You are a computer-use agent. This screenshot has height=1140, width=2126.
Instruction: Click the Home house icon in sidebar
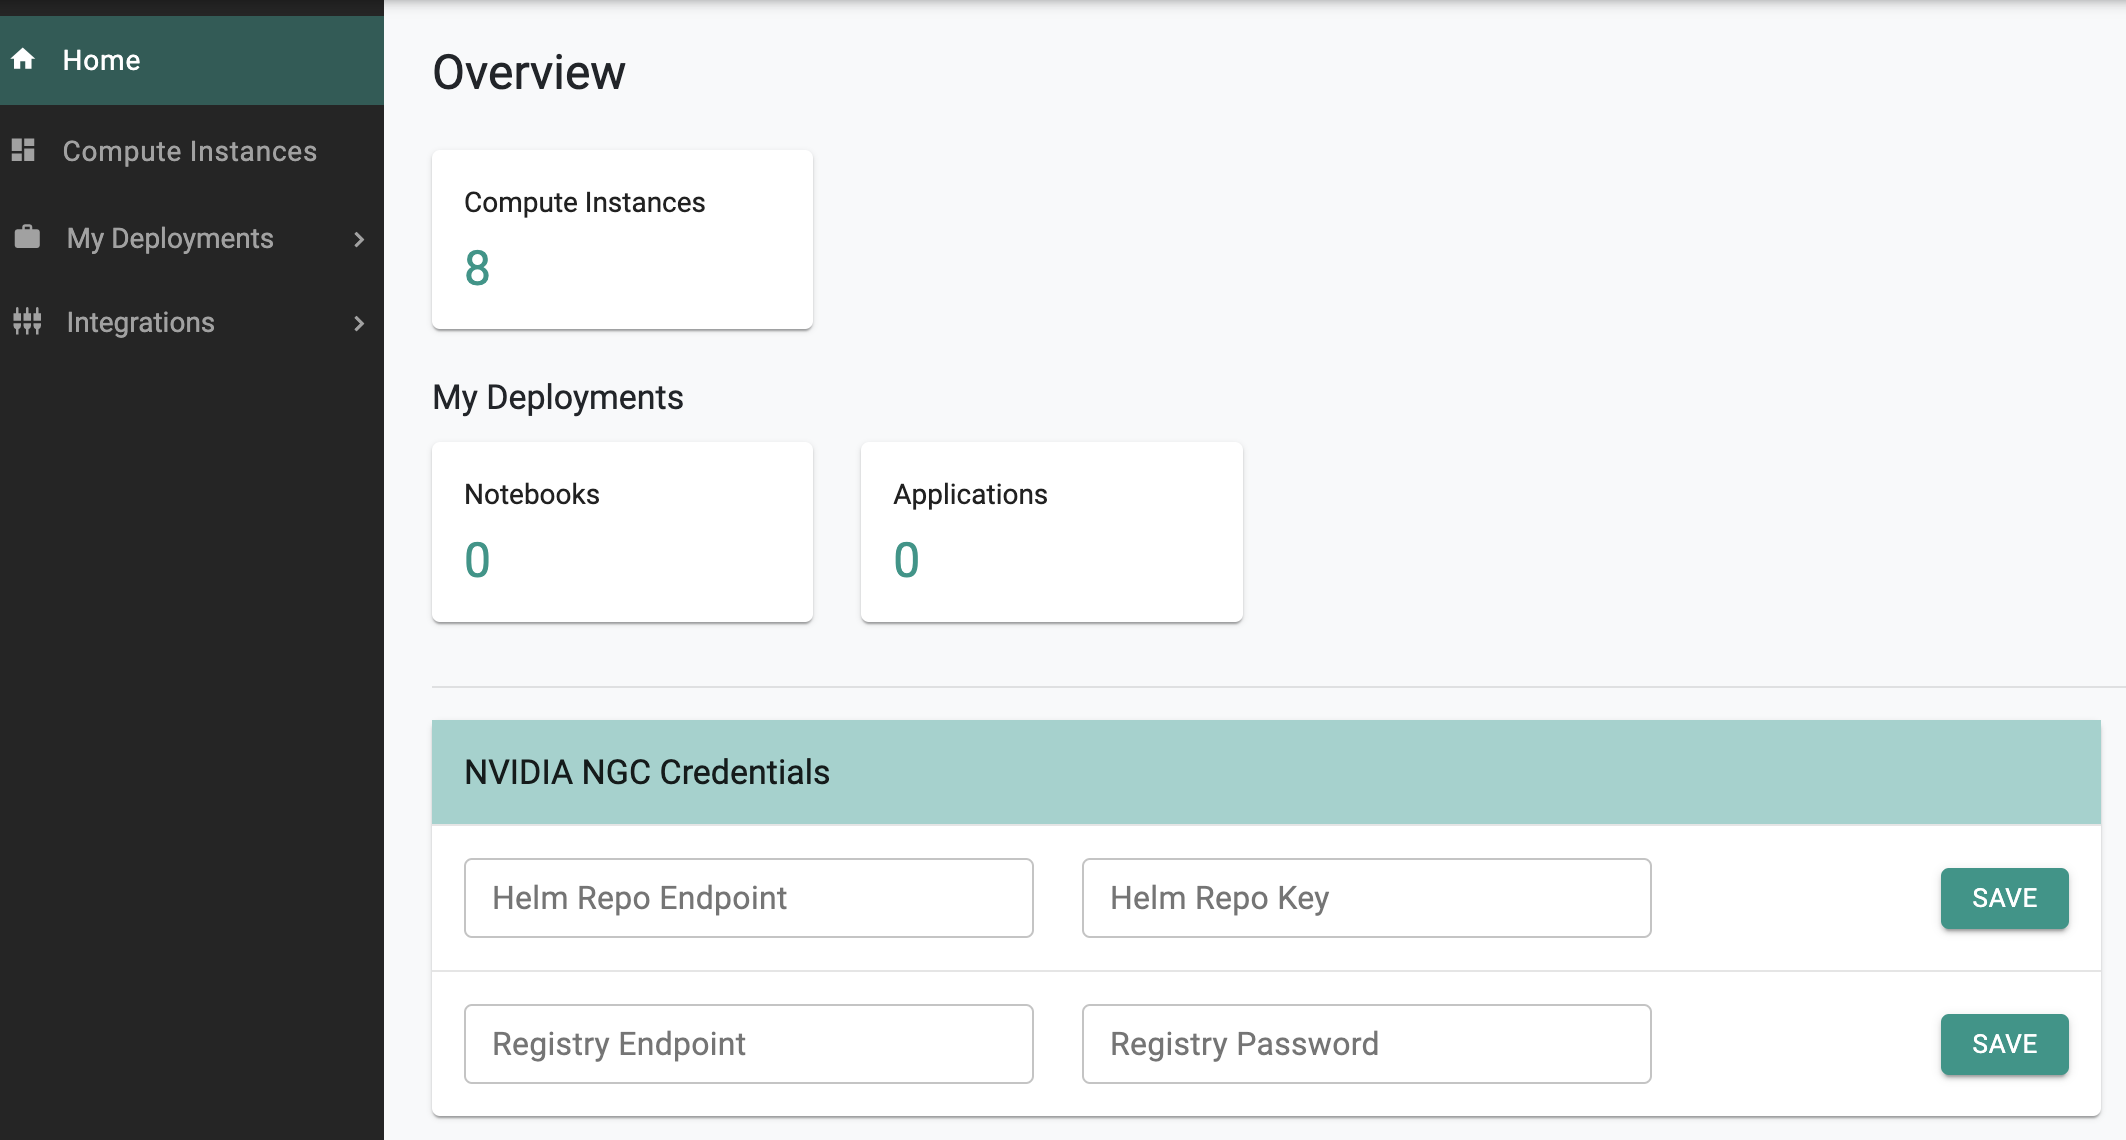(23, 59)
